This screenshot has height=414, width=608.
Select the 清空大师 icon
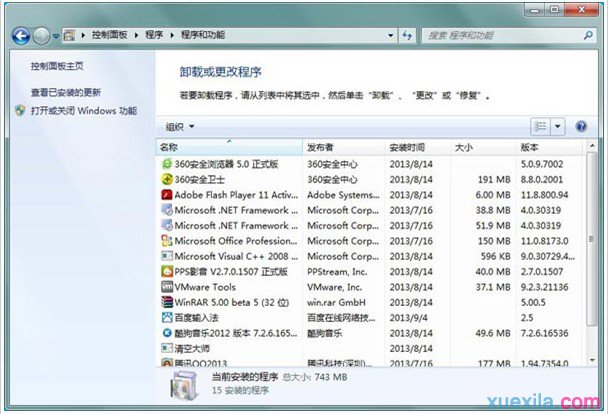[x=167, y=348]
